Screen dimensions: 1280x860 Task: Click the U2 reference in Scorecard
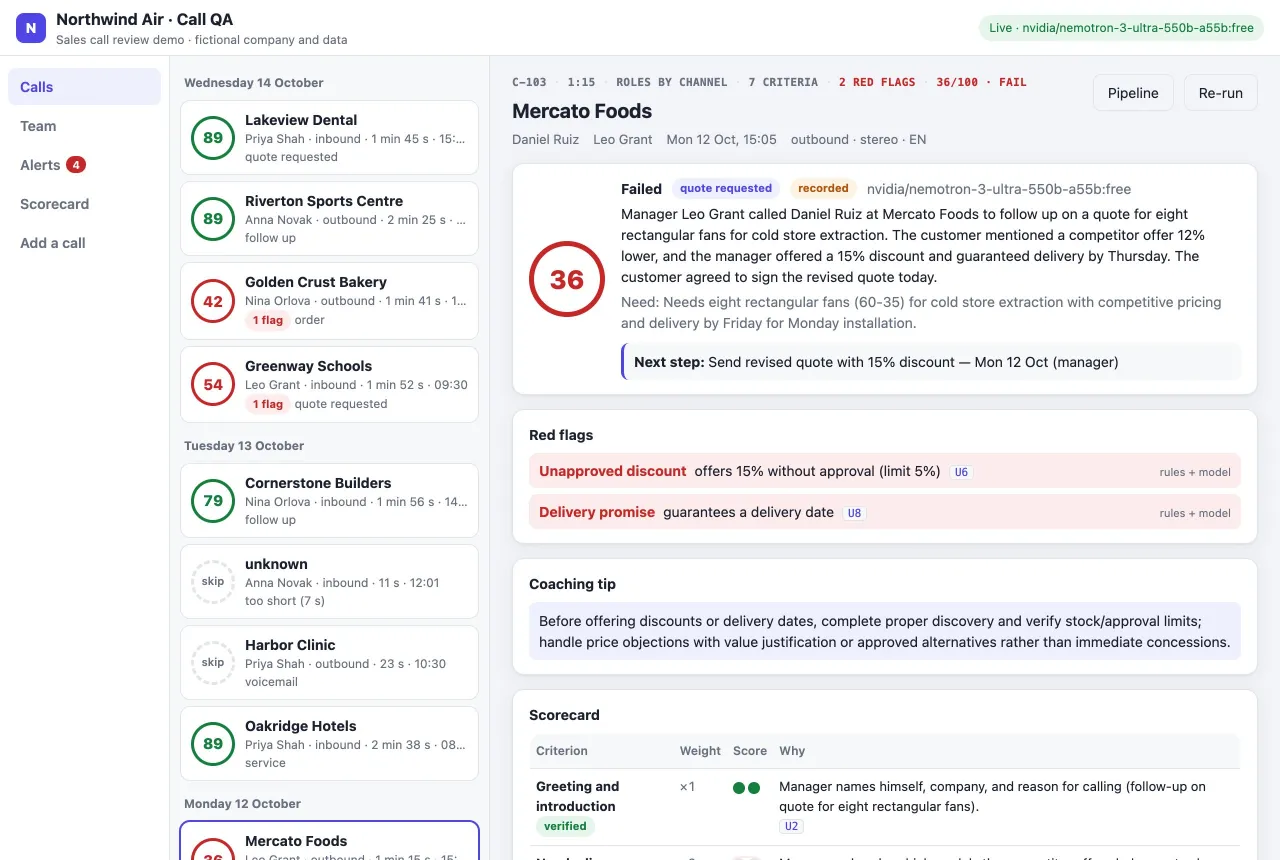tap(791, 827)
